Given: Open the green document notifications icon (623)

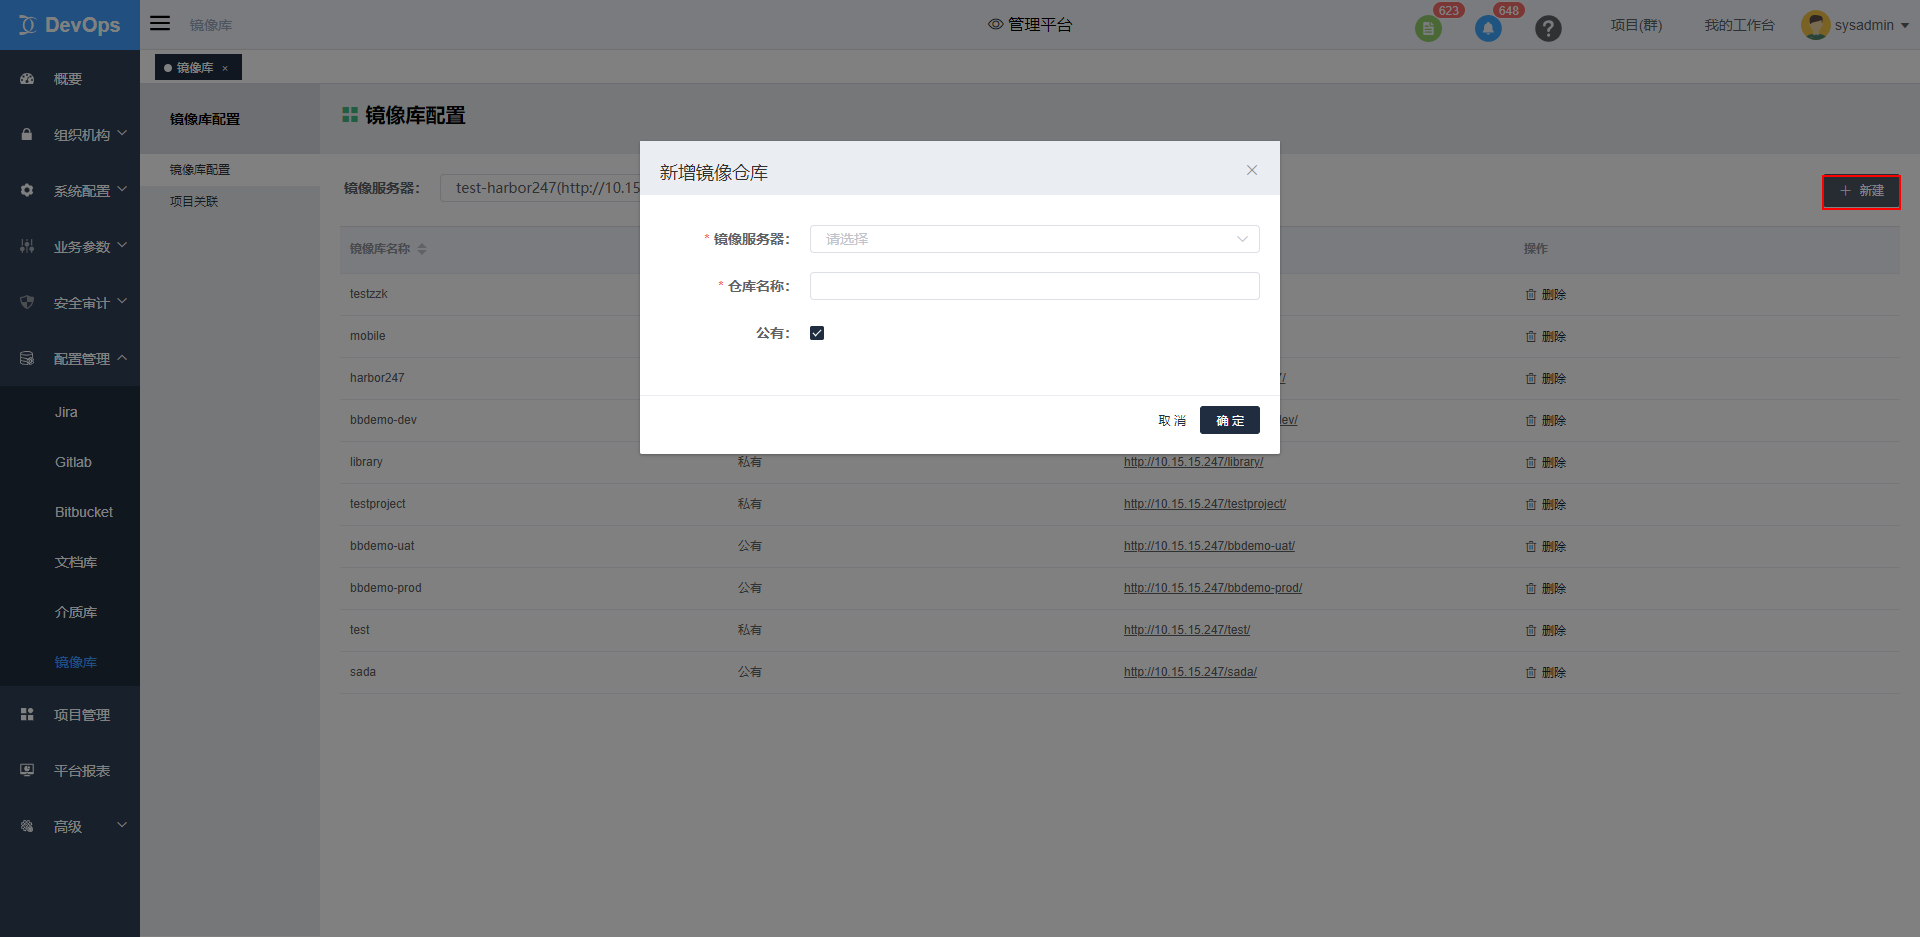Looking at the screenshot, I should point(1428,29).
